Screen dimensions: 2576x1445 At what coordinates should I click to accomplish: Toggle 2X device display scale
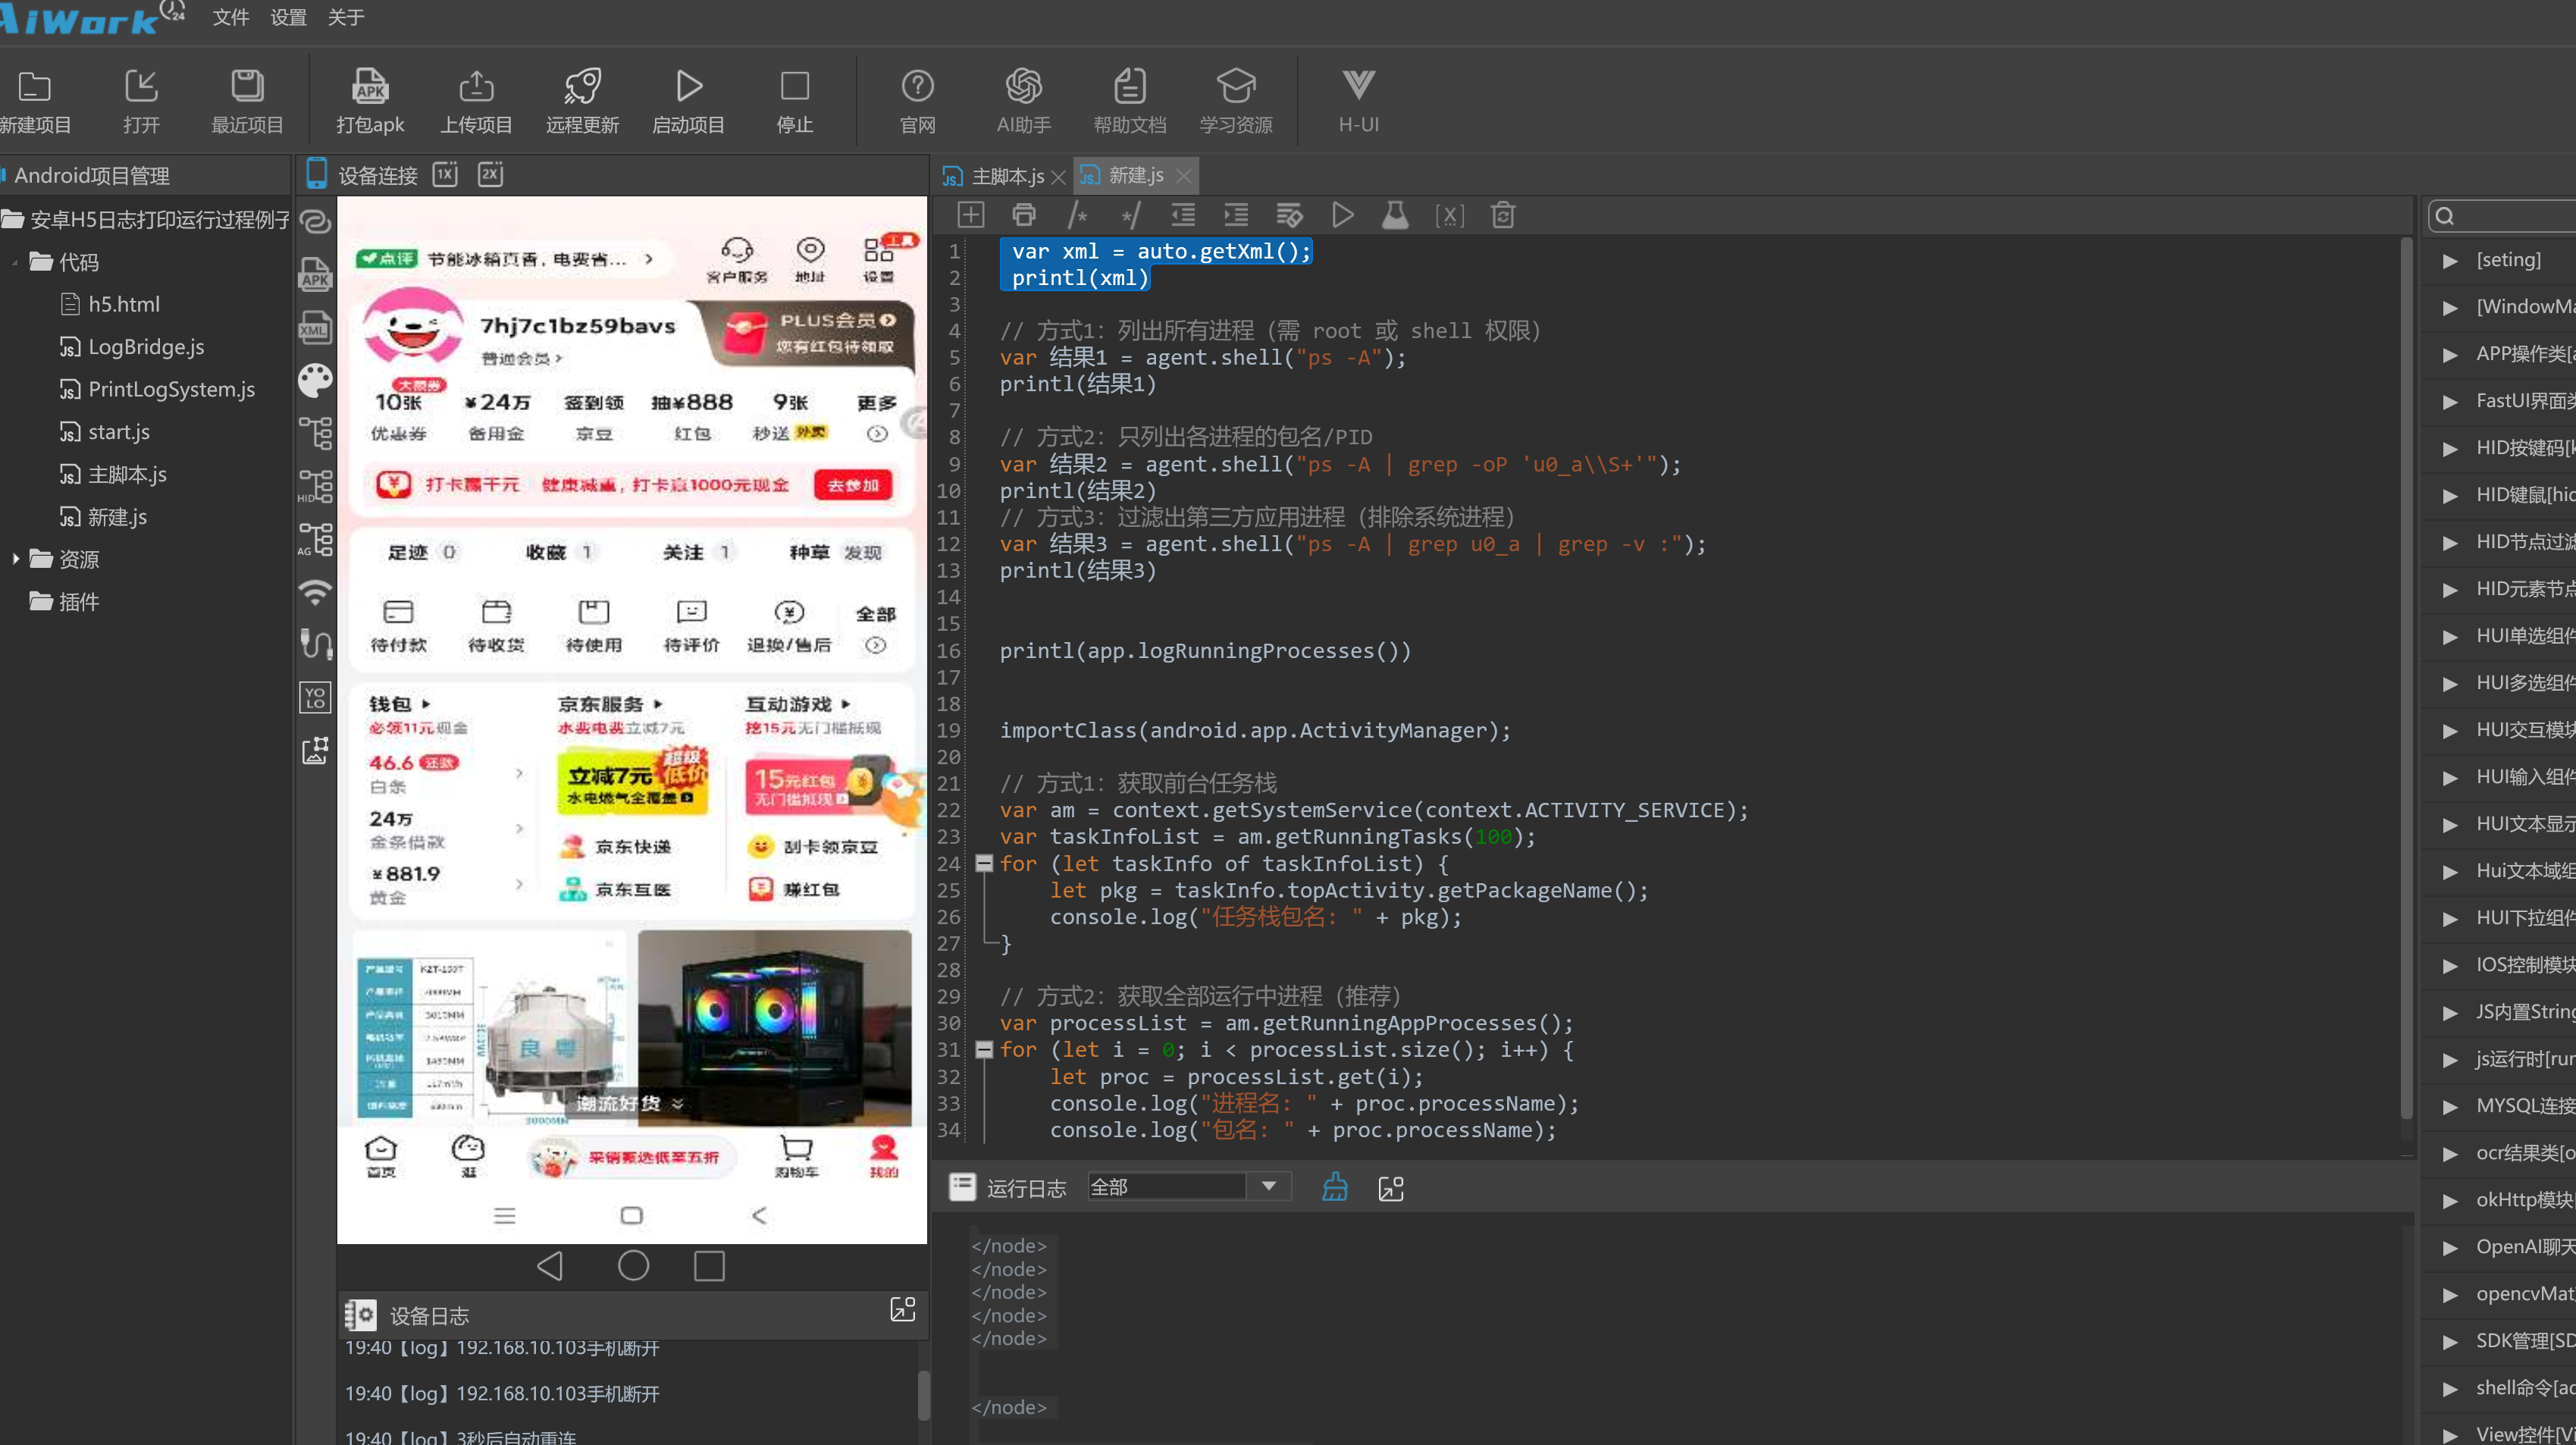click(x=490, y=175)
